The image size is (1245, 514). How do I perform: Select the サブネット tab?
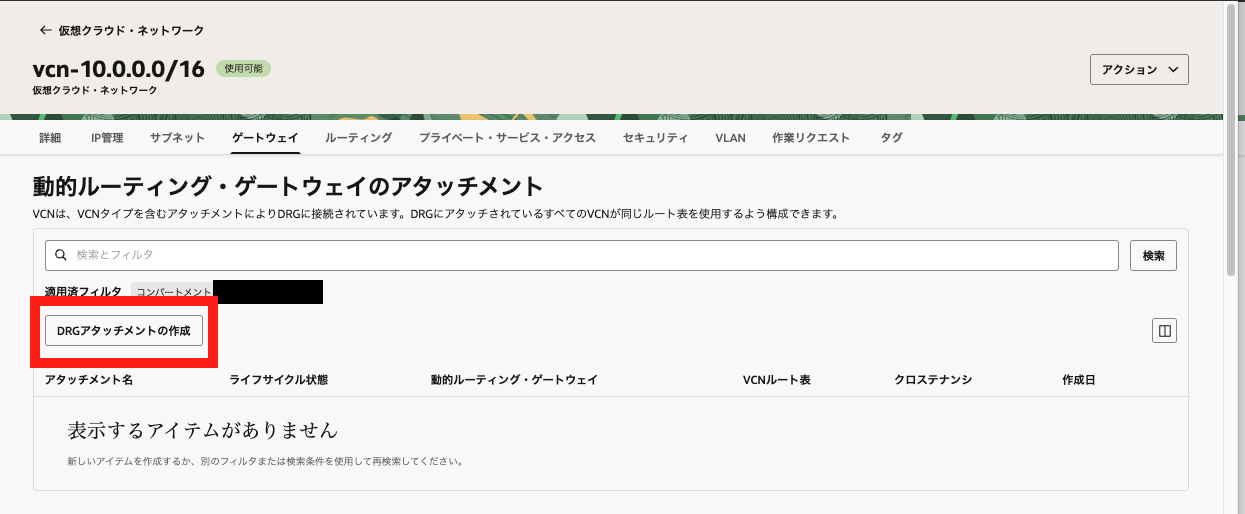pos(177,138)
